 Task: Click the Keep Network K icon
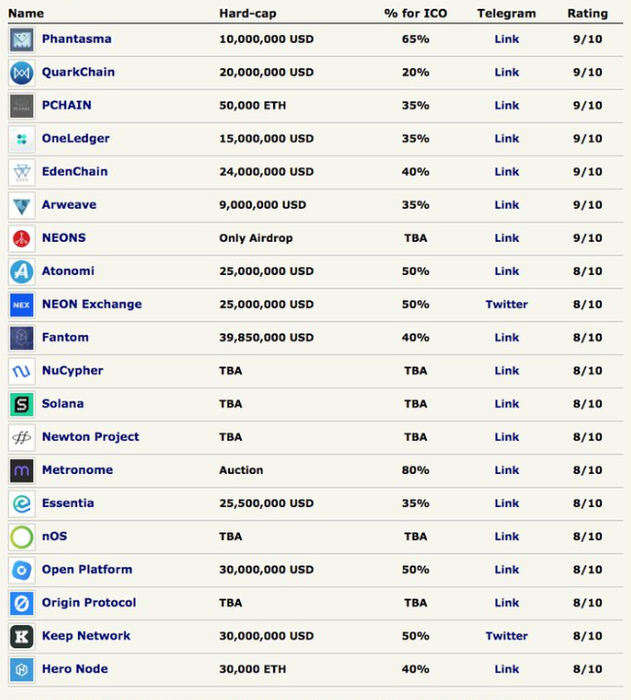tap(22, 636)
